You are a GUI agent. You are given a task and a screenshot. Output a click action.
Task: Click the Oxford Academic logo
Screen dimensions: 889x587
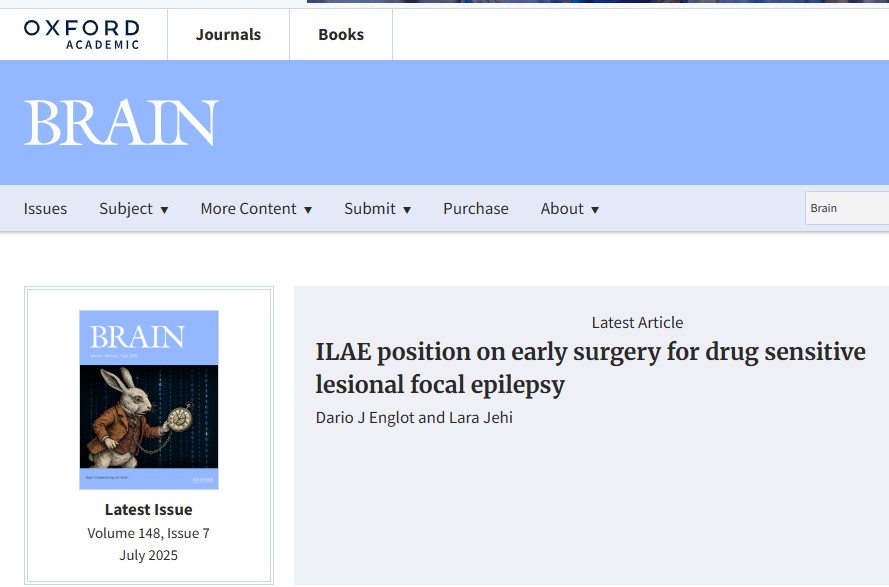(82, 35)
